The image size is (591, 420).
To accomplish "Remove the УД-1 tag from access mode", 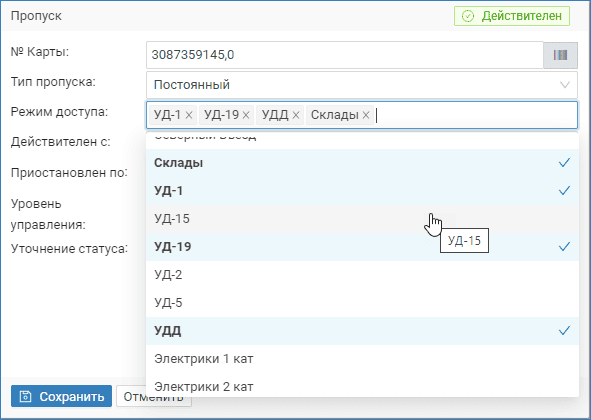I will [x=189, y=115].
